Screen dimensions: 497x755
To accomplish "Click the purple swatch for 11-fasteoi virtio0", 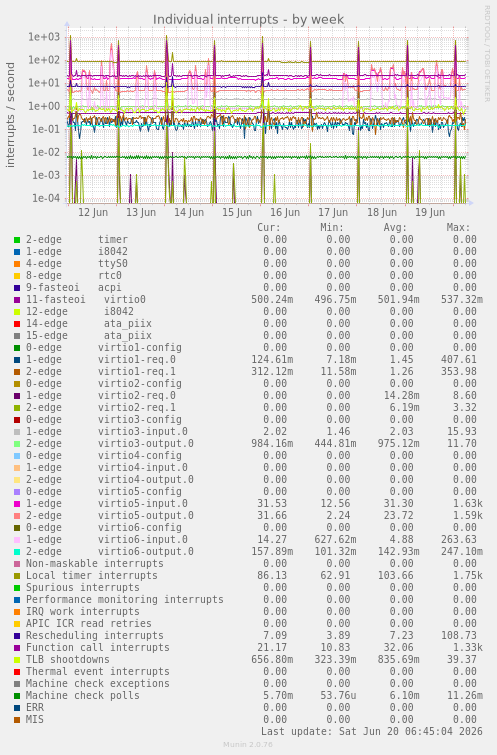I will [x=17, y=300].
